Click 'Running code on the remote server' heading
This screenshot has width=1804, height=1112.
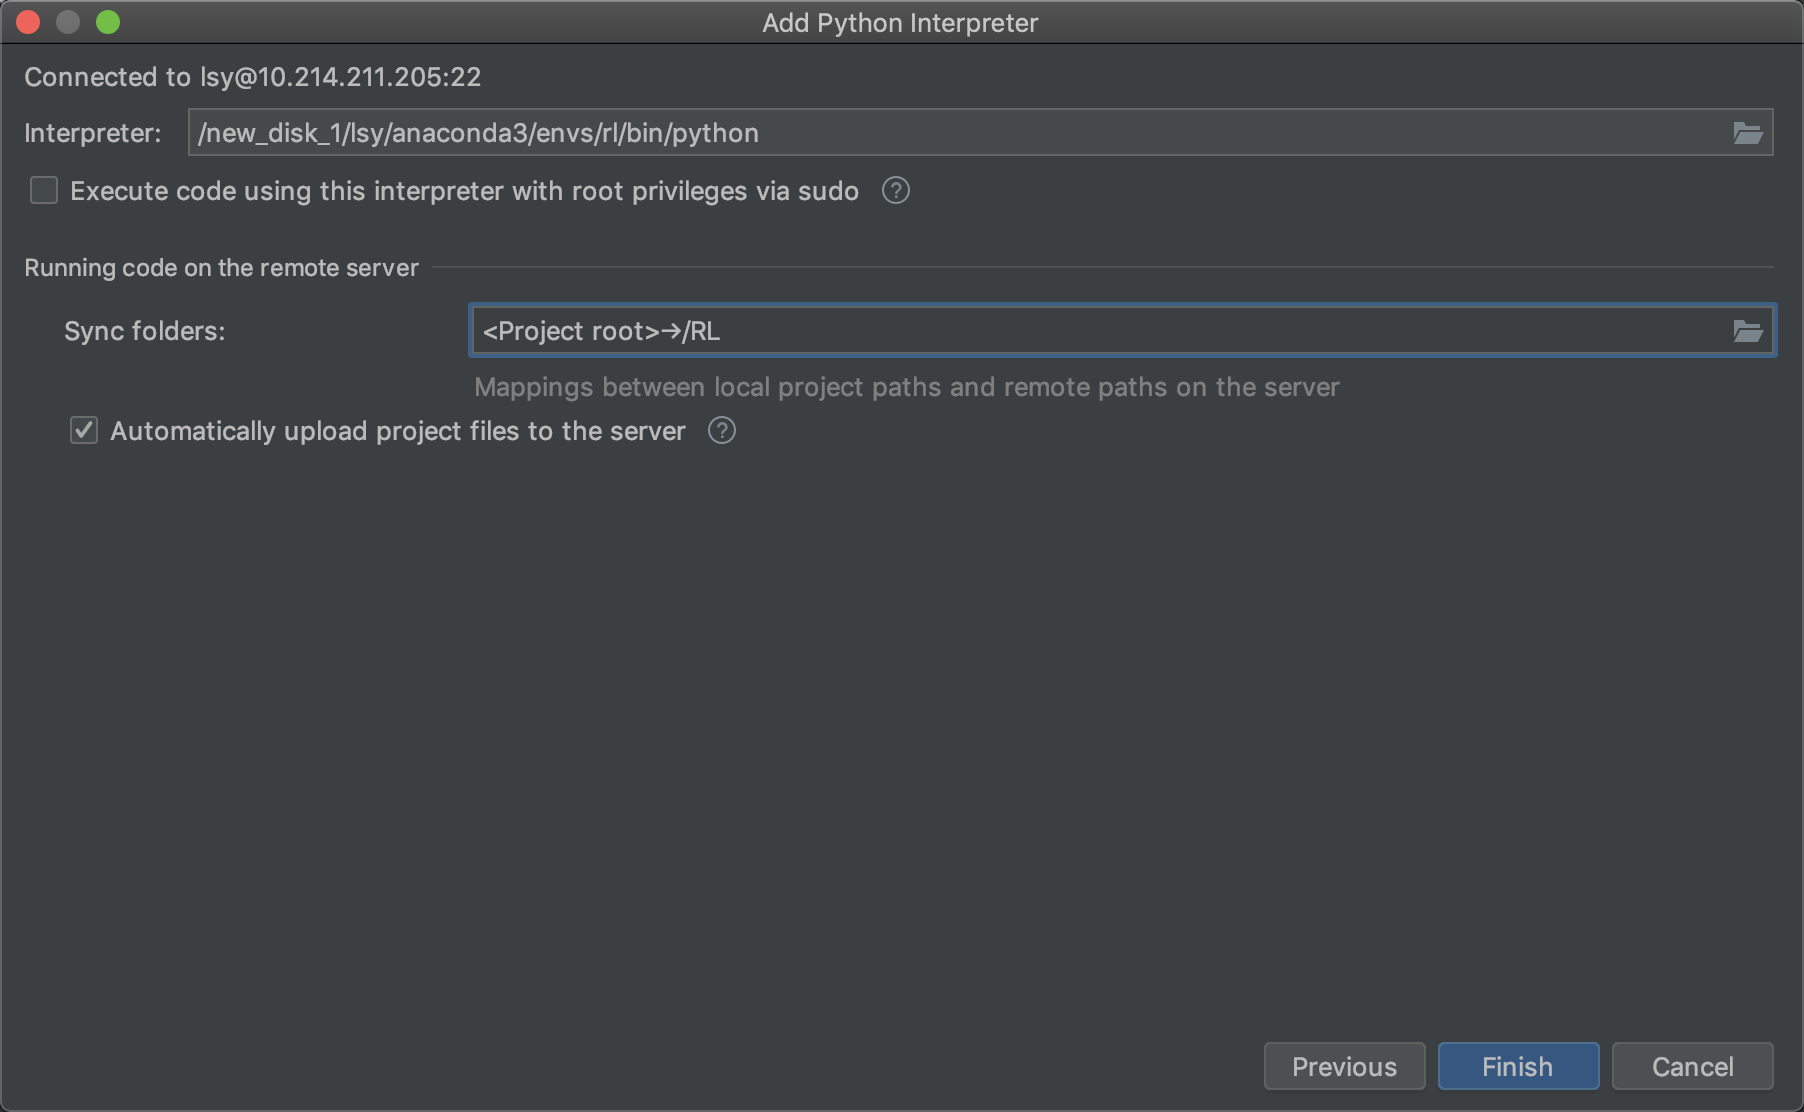tap(221, 268)
